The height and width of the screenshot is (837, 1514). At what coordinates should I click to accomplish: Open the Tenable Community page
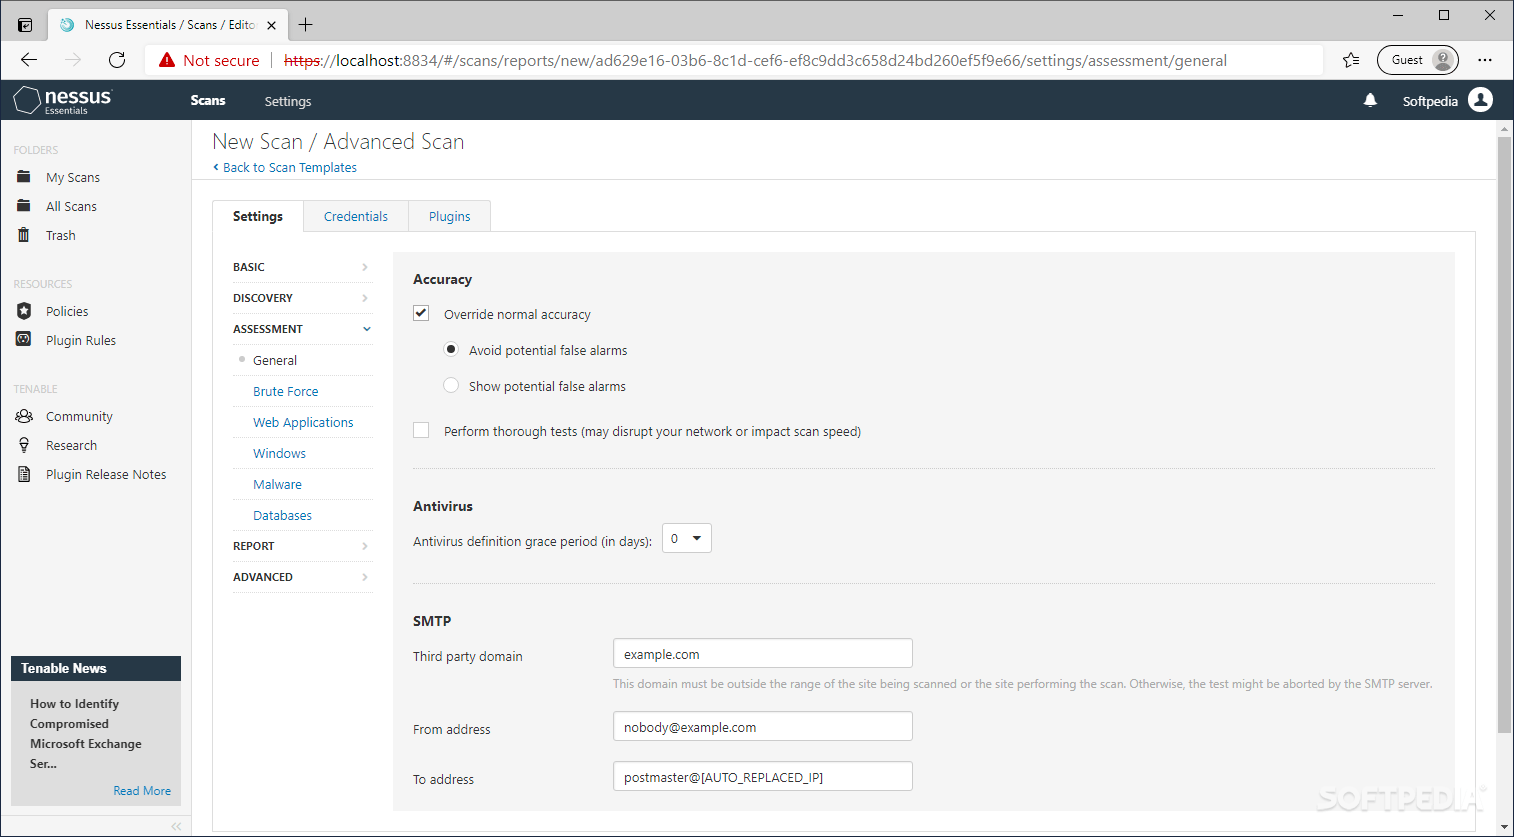click(x=79, y=416)
